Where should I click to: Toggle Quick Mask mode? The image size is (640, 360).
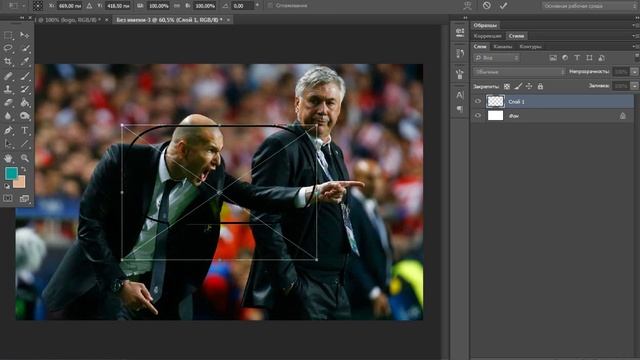(x=8, y=198)
